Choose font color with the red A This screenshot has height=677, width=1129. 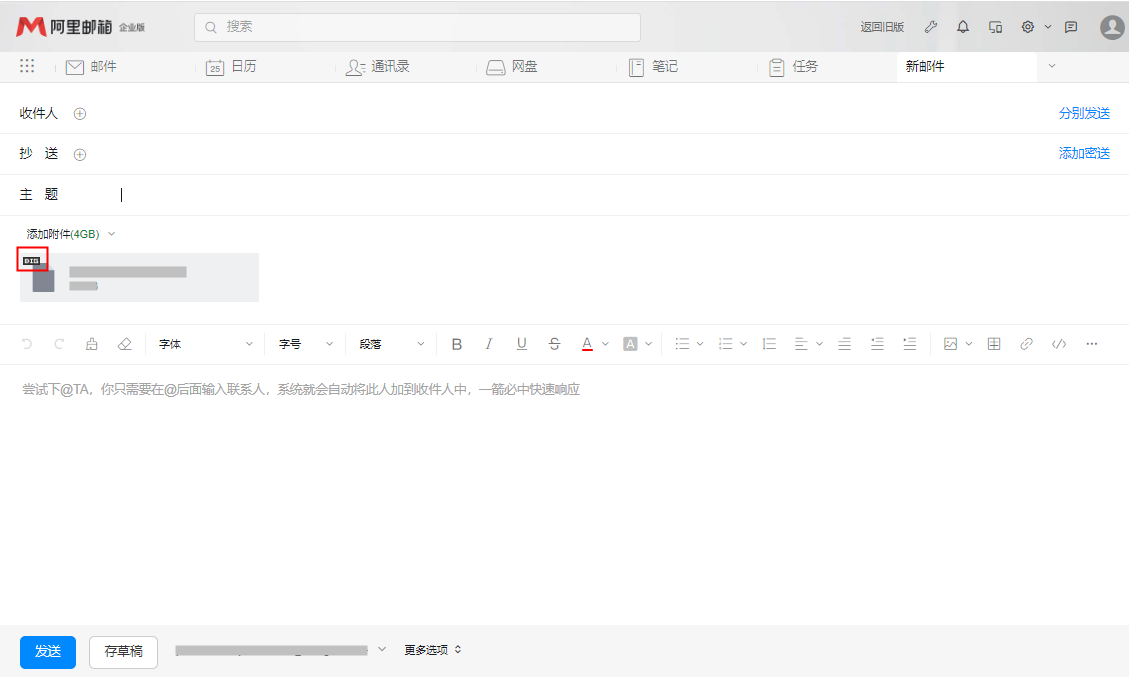[587, 344]
